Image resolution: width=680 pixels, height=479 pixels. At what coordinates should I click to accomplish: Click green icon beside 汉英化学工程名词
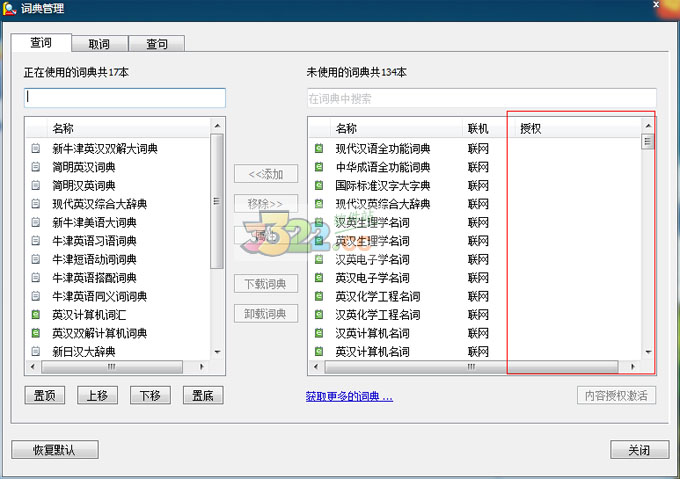[319, 315]
